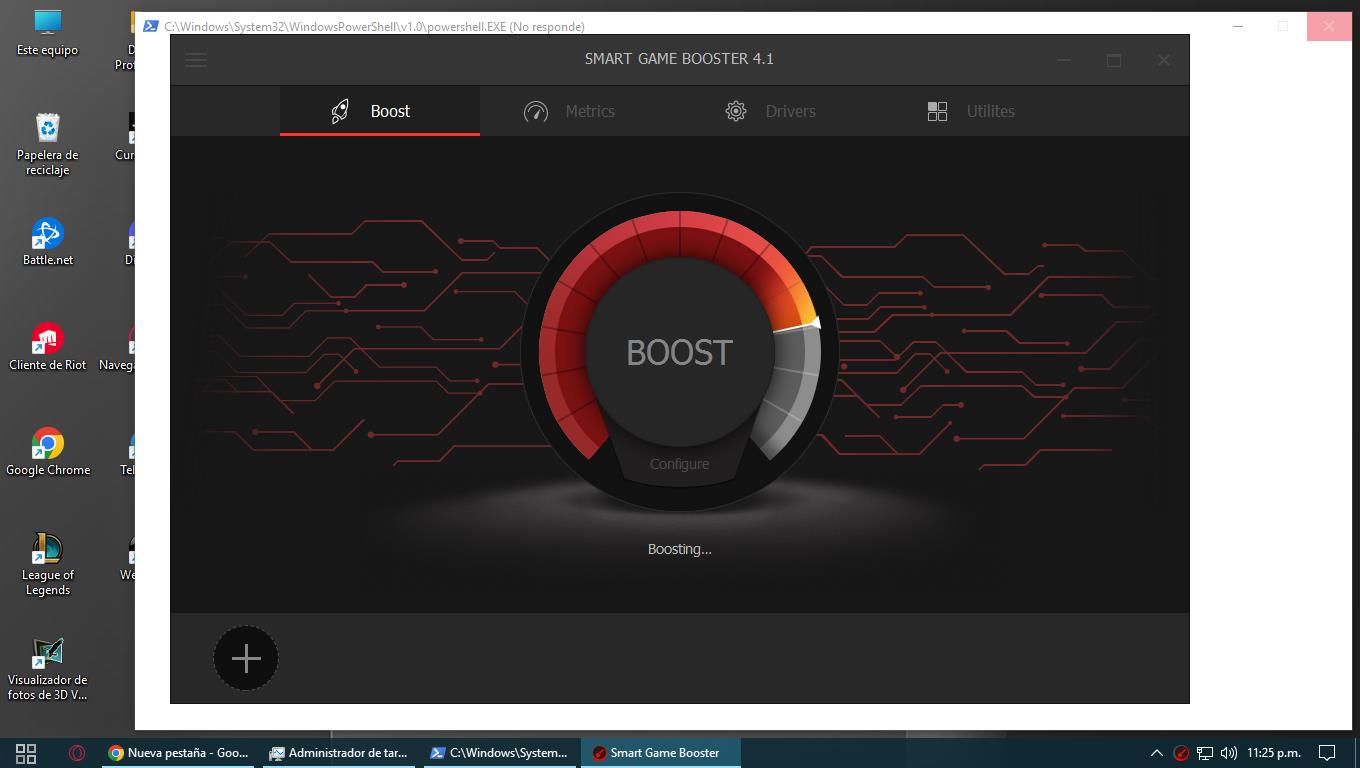The height and width of the screenshot is (768, 1360).
Task: Add a game with the plus button
Action: 246,658
